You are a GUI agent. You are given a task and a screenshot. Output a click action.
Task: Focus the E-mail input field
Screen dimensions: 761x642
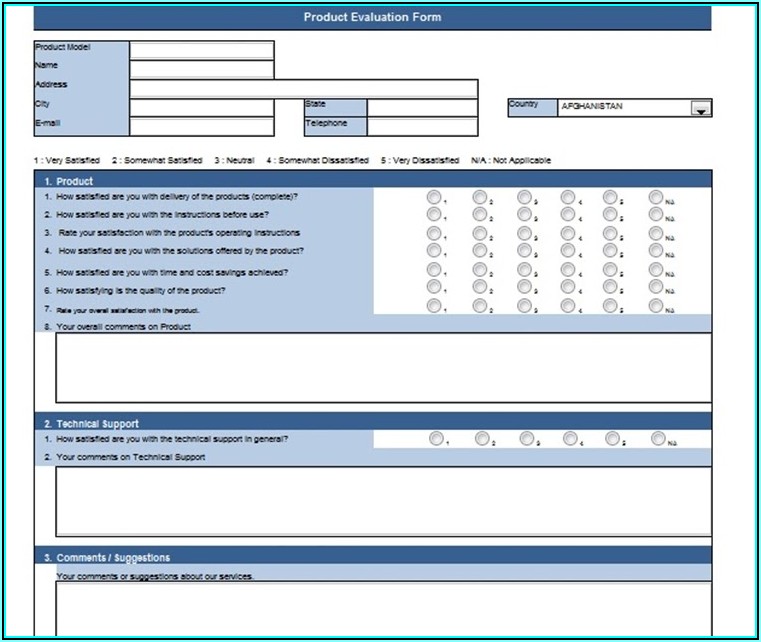coord(201,127)
